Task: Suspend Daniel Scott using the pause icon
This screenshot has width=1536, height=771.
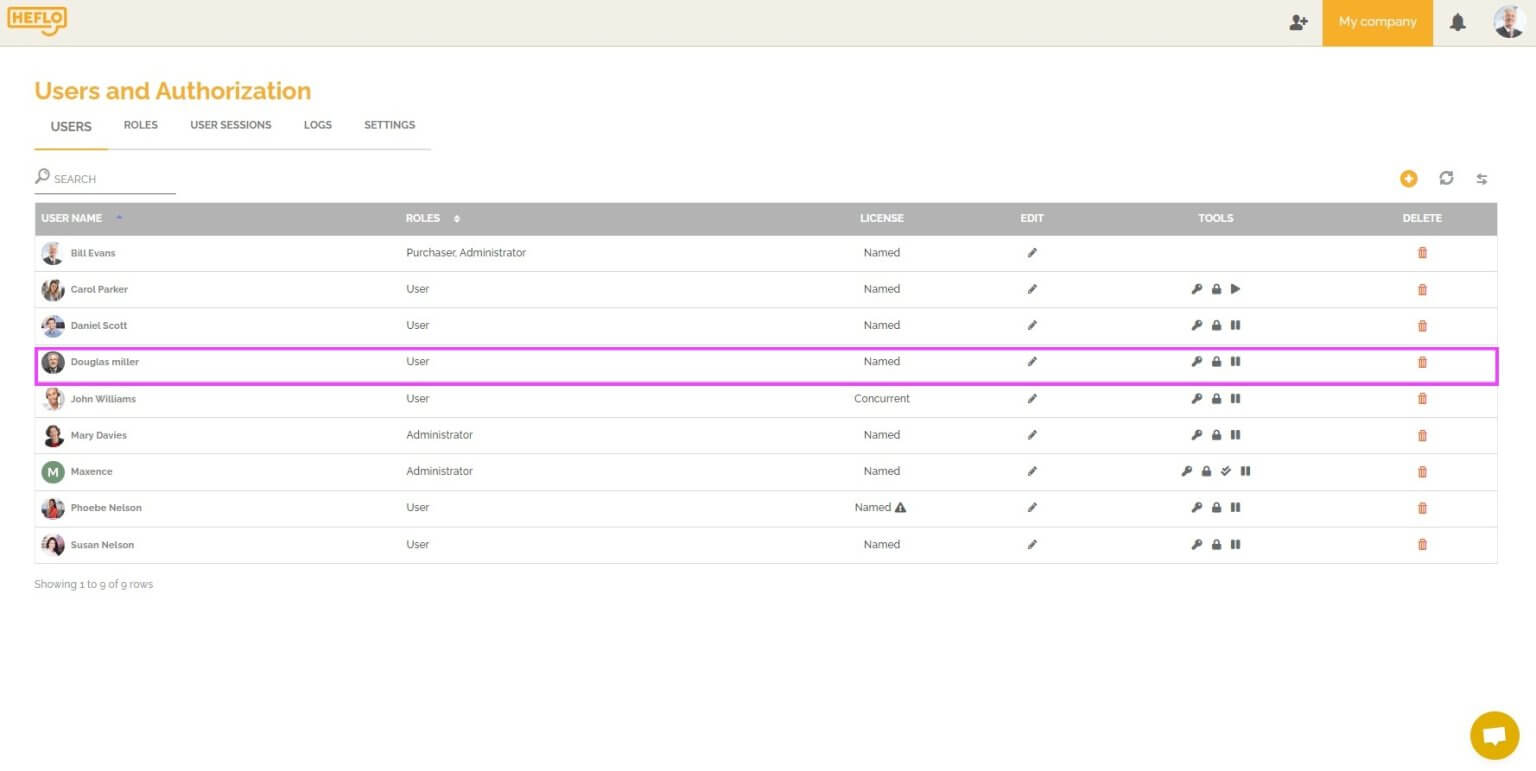Action: 1236,325
